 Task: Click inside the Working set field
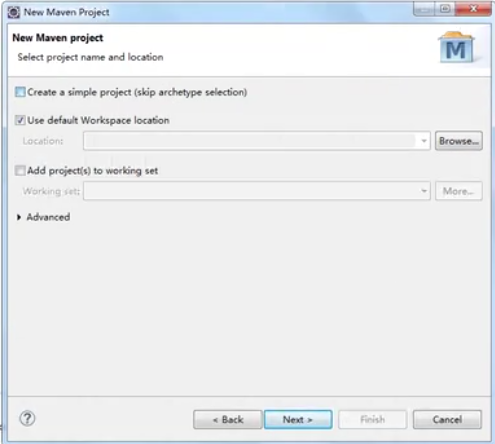coord(251,191)
